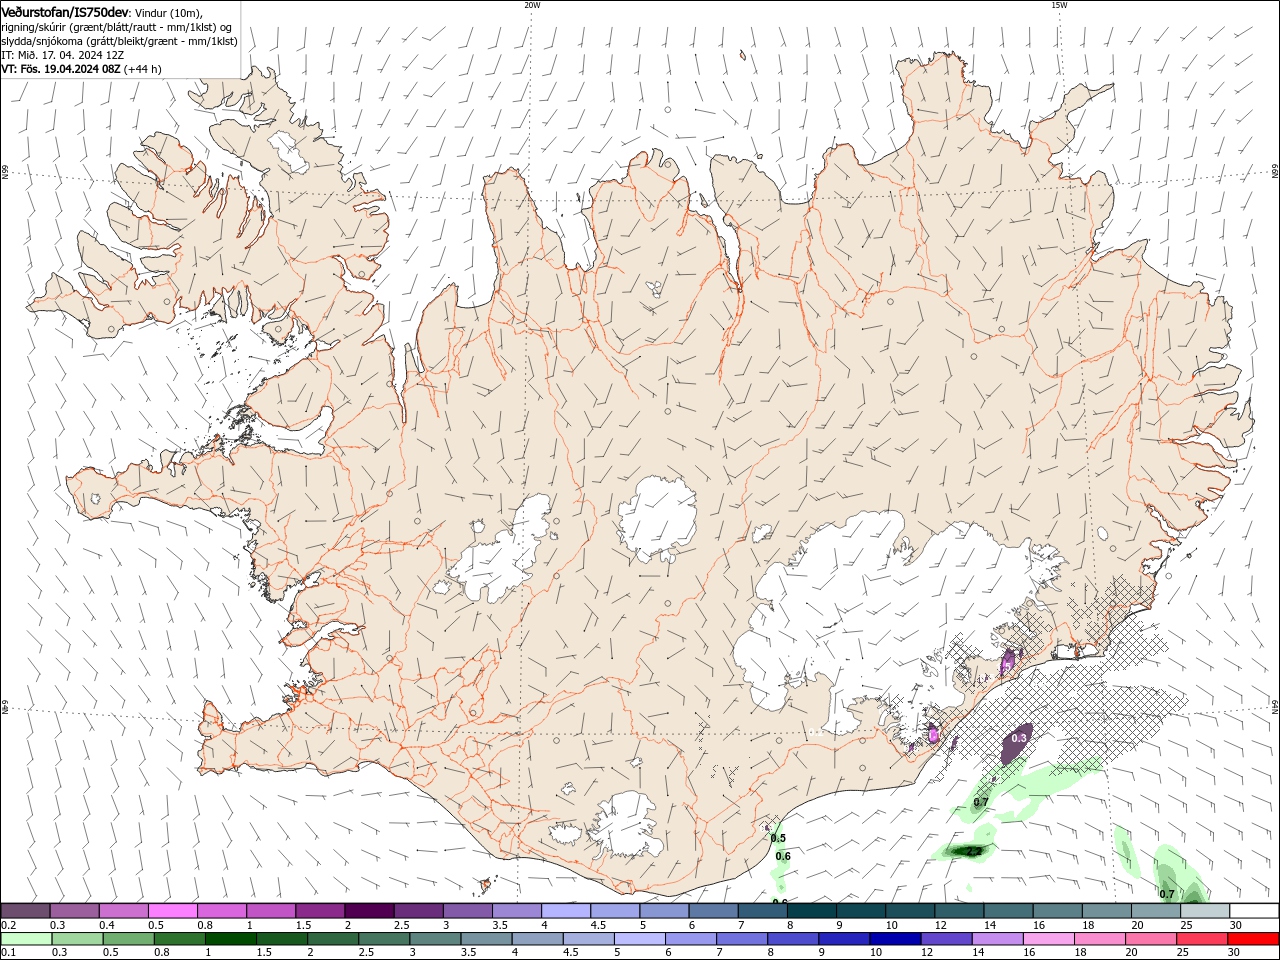Click the '20W' longitude label
This screenshot has width=1280, height=960.
[532, 5]
